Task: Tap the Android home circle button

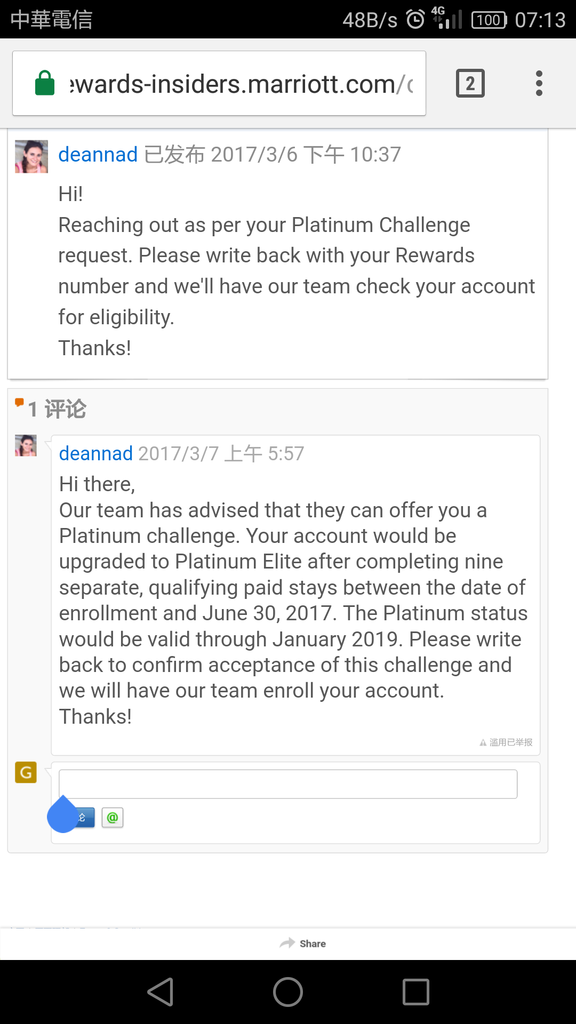Action: point(287,991)
